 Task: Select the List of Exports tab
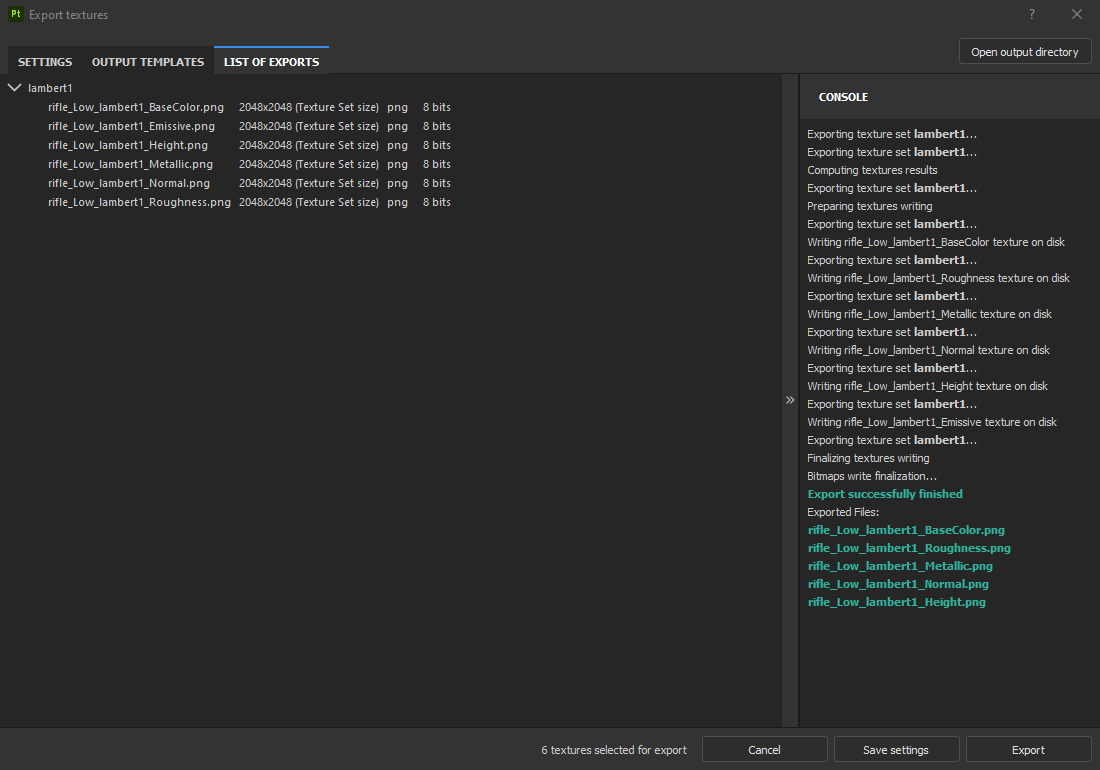(271, 62)
